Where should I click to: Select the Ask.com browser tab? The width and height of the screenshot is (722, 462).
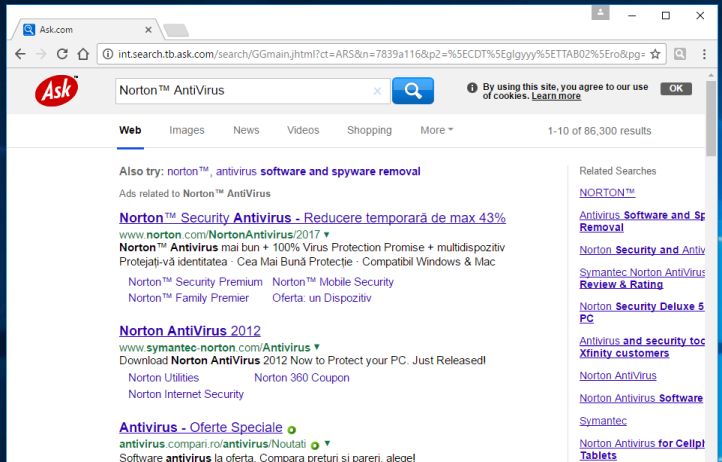87,29
